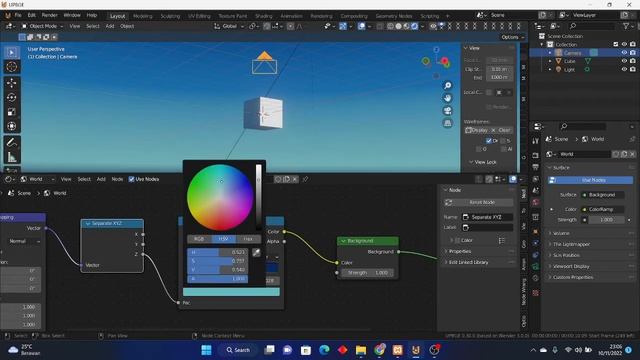Toggle render camera icon for Light row
640x360 pixels.
pos(633,69)
